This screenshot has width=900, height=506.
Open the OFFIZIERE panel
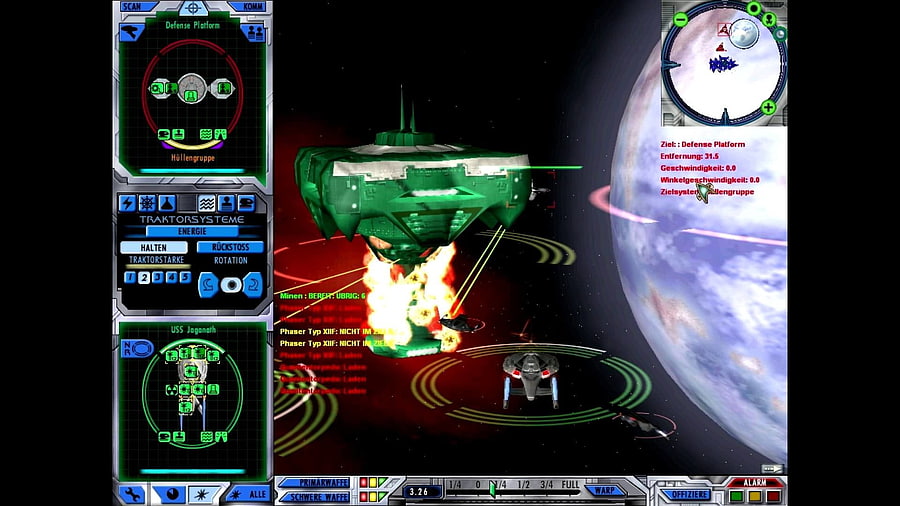(x=684, y=495)
